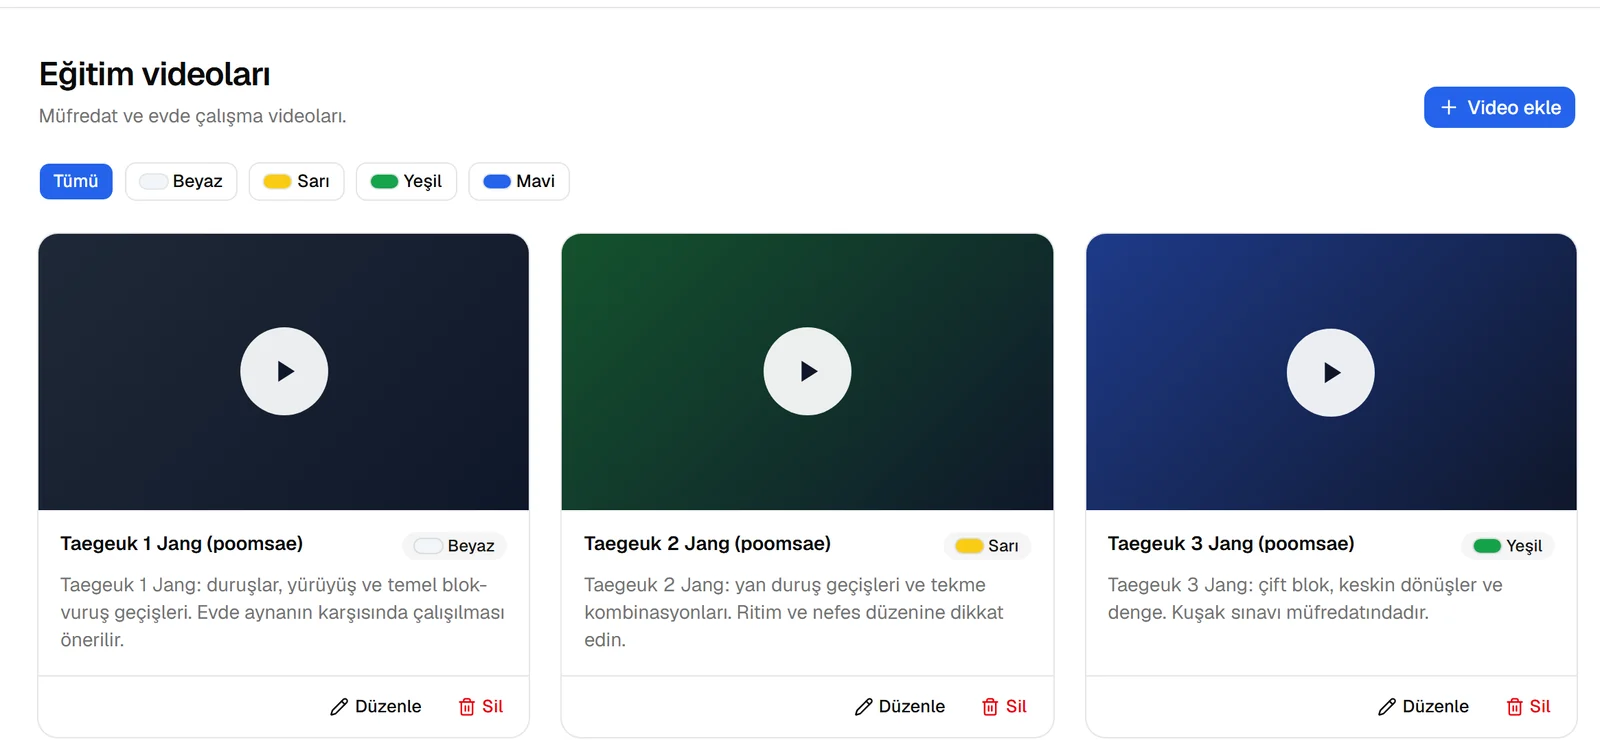Click the Eğitim videoları heading
1600x746 pixels.
(155, 74)
